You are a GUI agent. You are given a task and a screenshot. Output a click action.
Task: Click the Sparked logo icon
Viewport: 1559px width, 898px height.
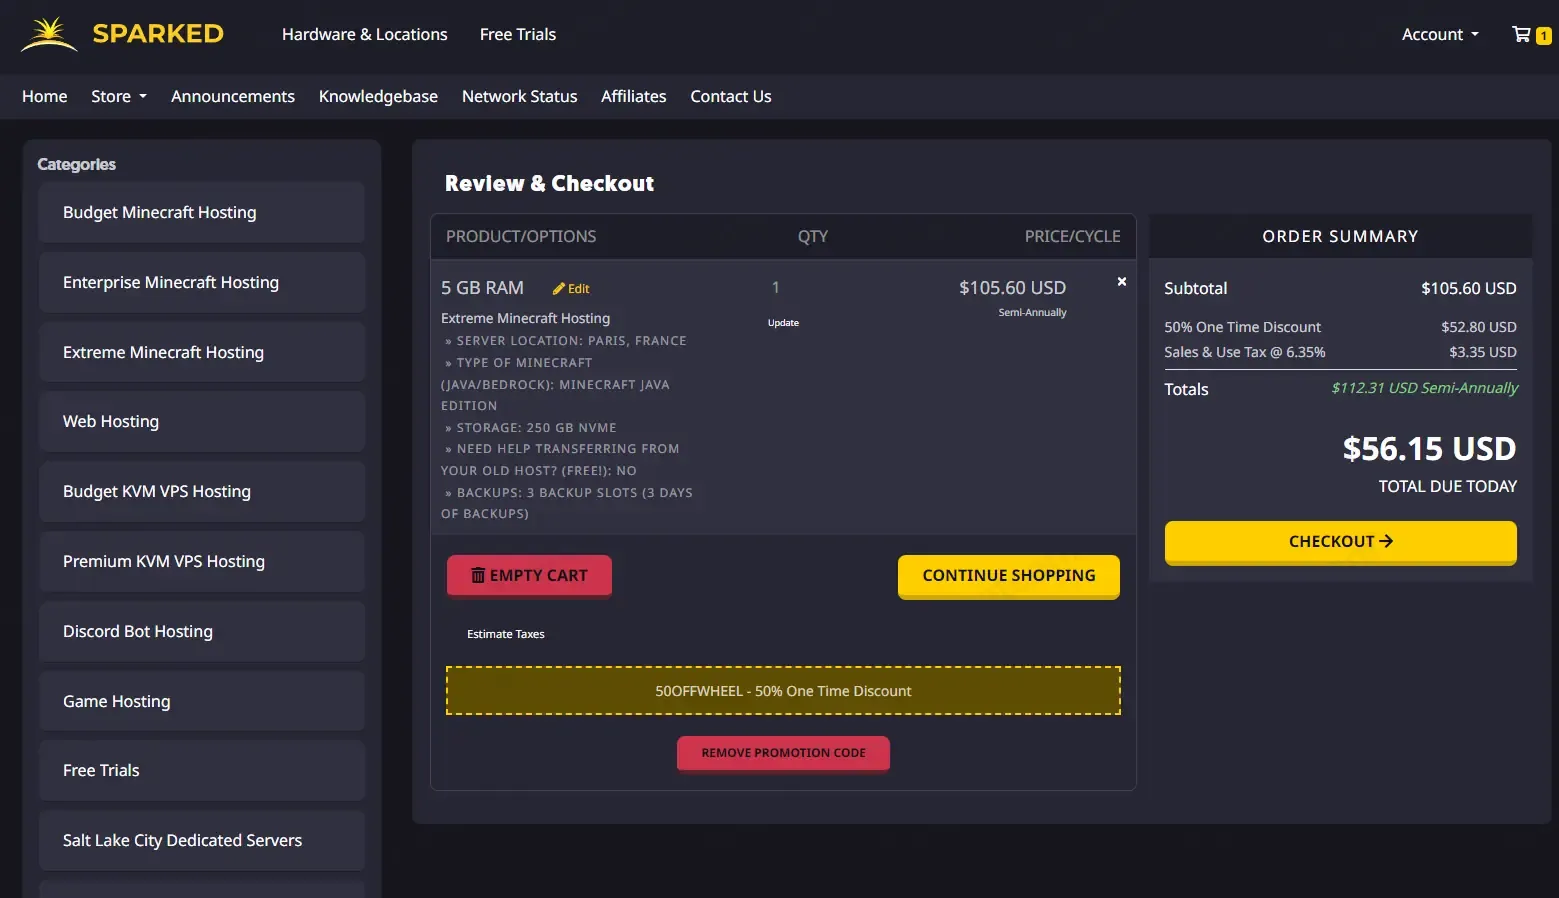tap(49, 34)
